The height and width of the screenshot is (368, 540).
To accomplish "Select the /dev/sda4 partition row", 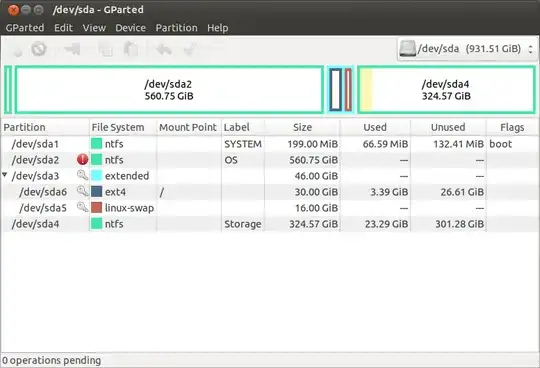I will point(270,224).
